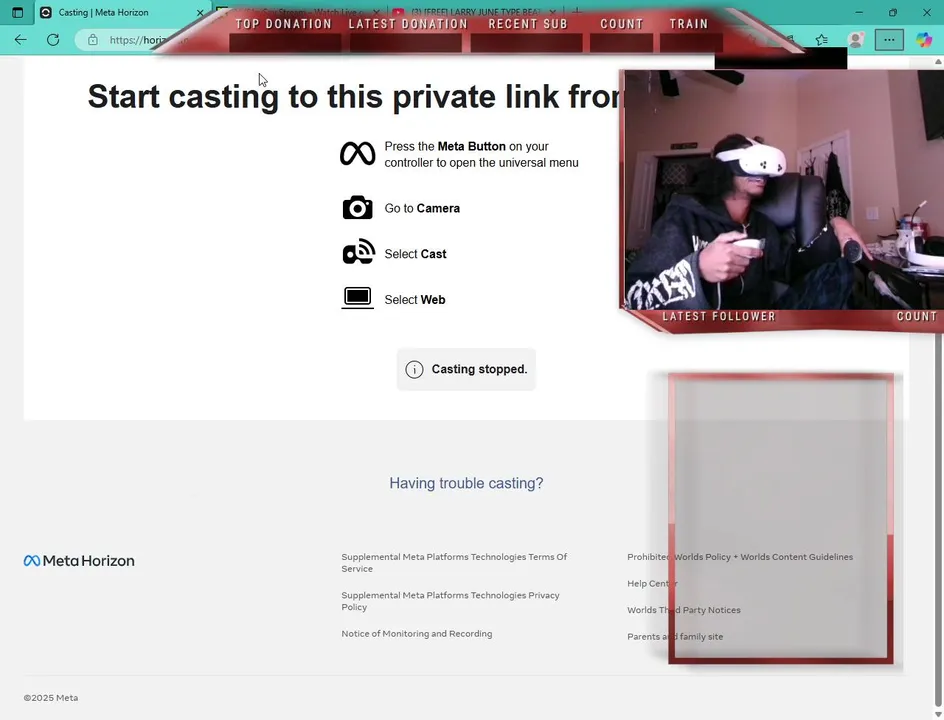The width and height of the screenshot is (944, 720).
Task: Click the Start casting page heading
Action: coord(354,96)
